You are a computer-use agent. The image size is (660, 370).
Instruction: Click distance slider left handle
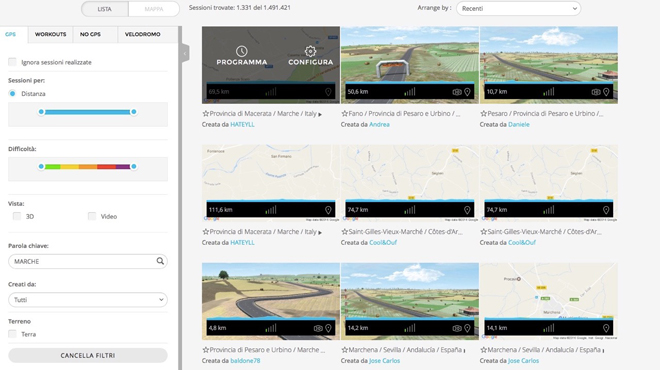(41, 112)
